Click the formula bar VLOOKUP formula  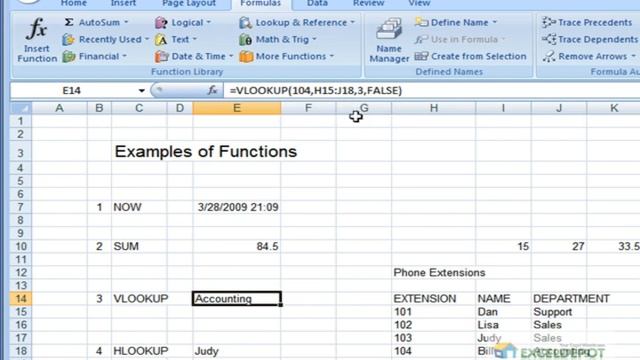[316, 91]
